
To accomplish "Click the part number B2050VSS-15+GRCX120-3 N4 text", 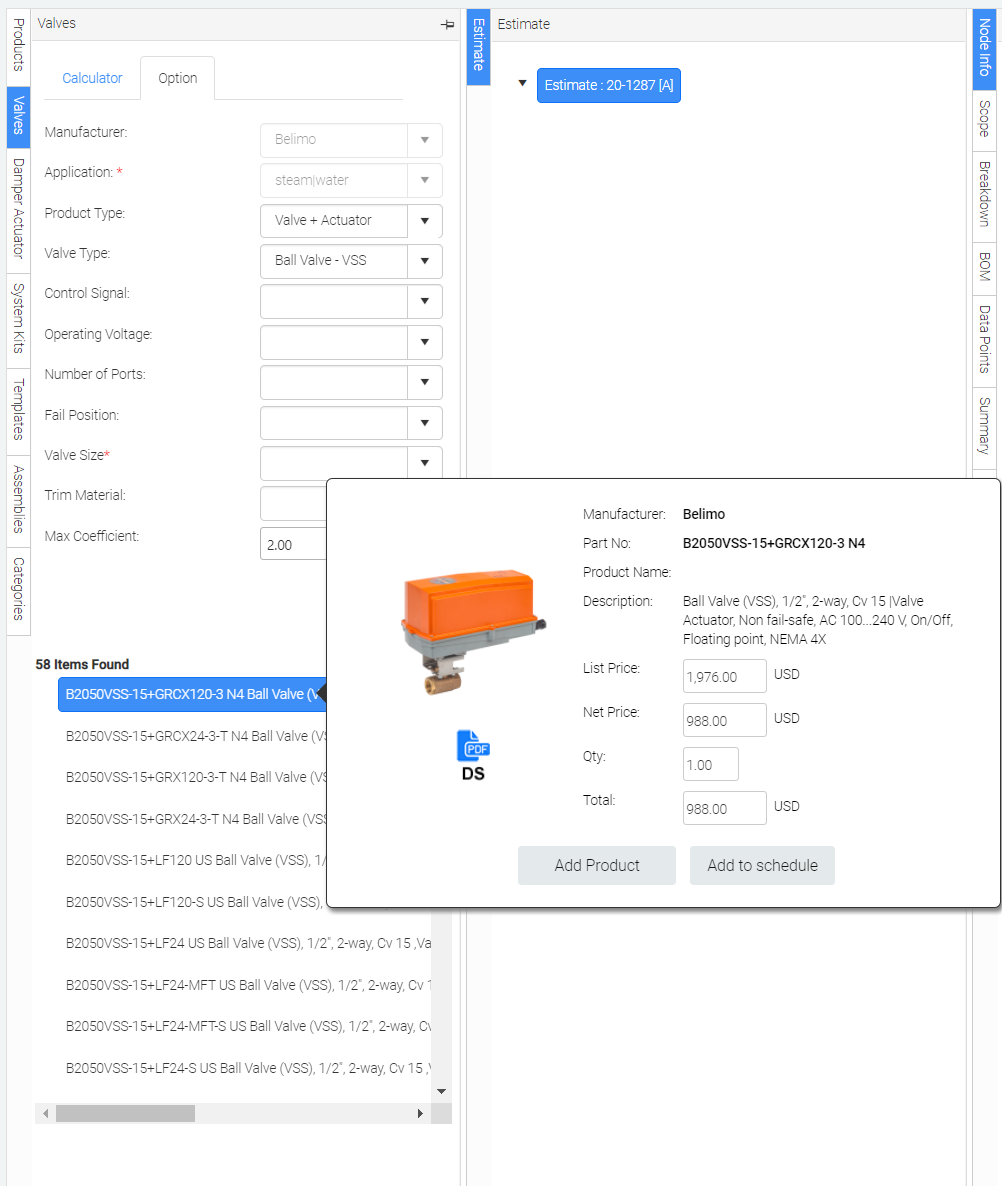I will pos(774,543).
